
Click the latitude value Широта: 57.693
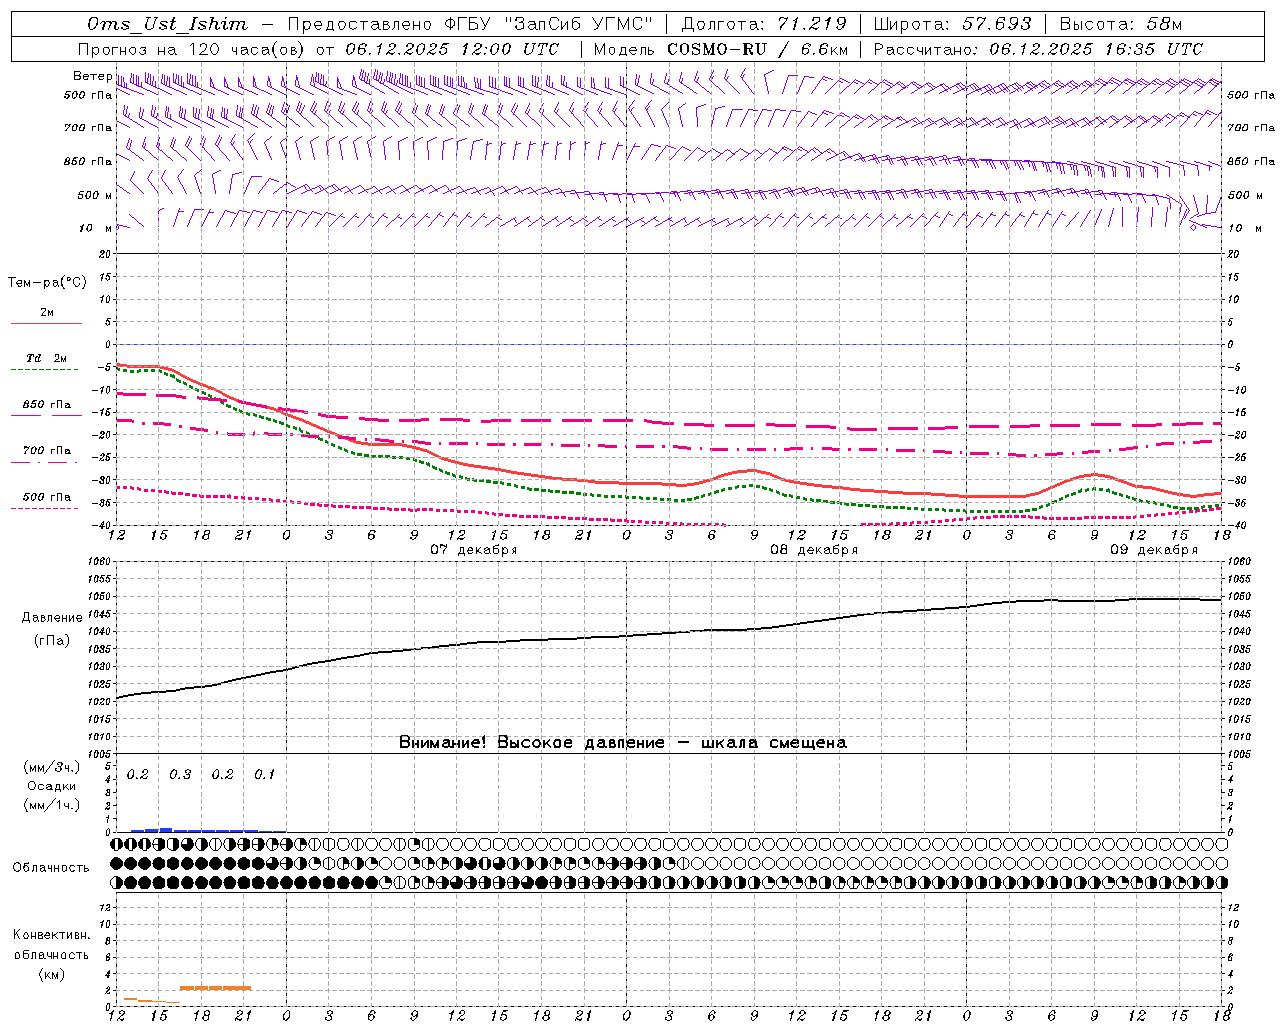coord(953,24)
